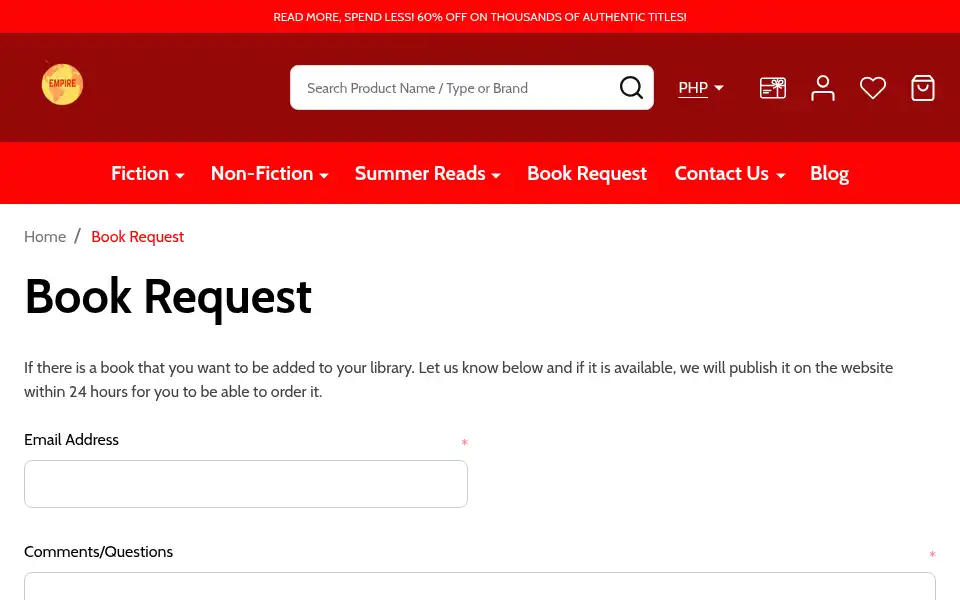Click the Book Request breadcrumb

click(x=137, y=236)
